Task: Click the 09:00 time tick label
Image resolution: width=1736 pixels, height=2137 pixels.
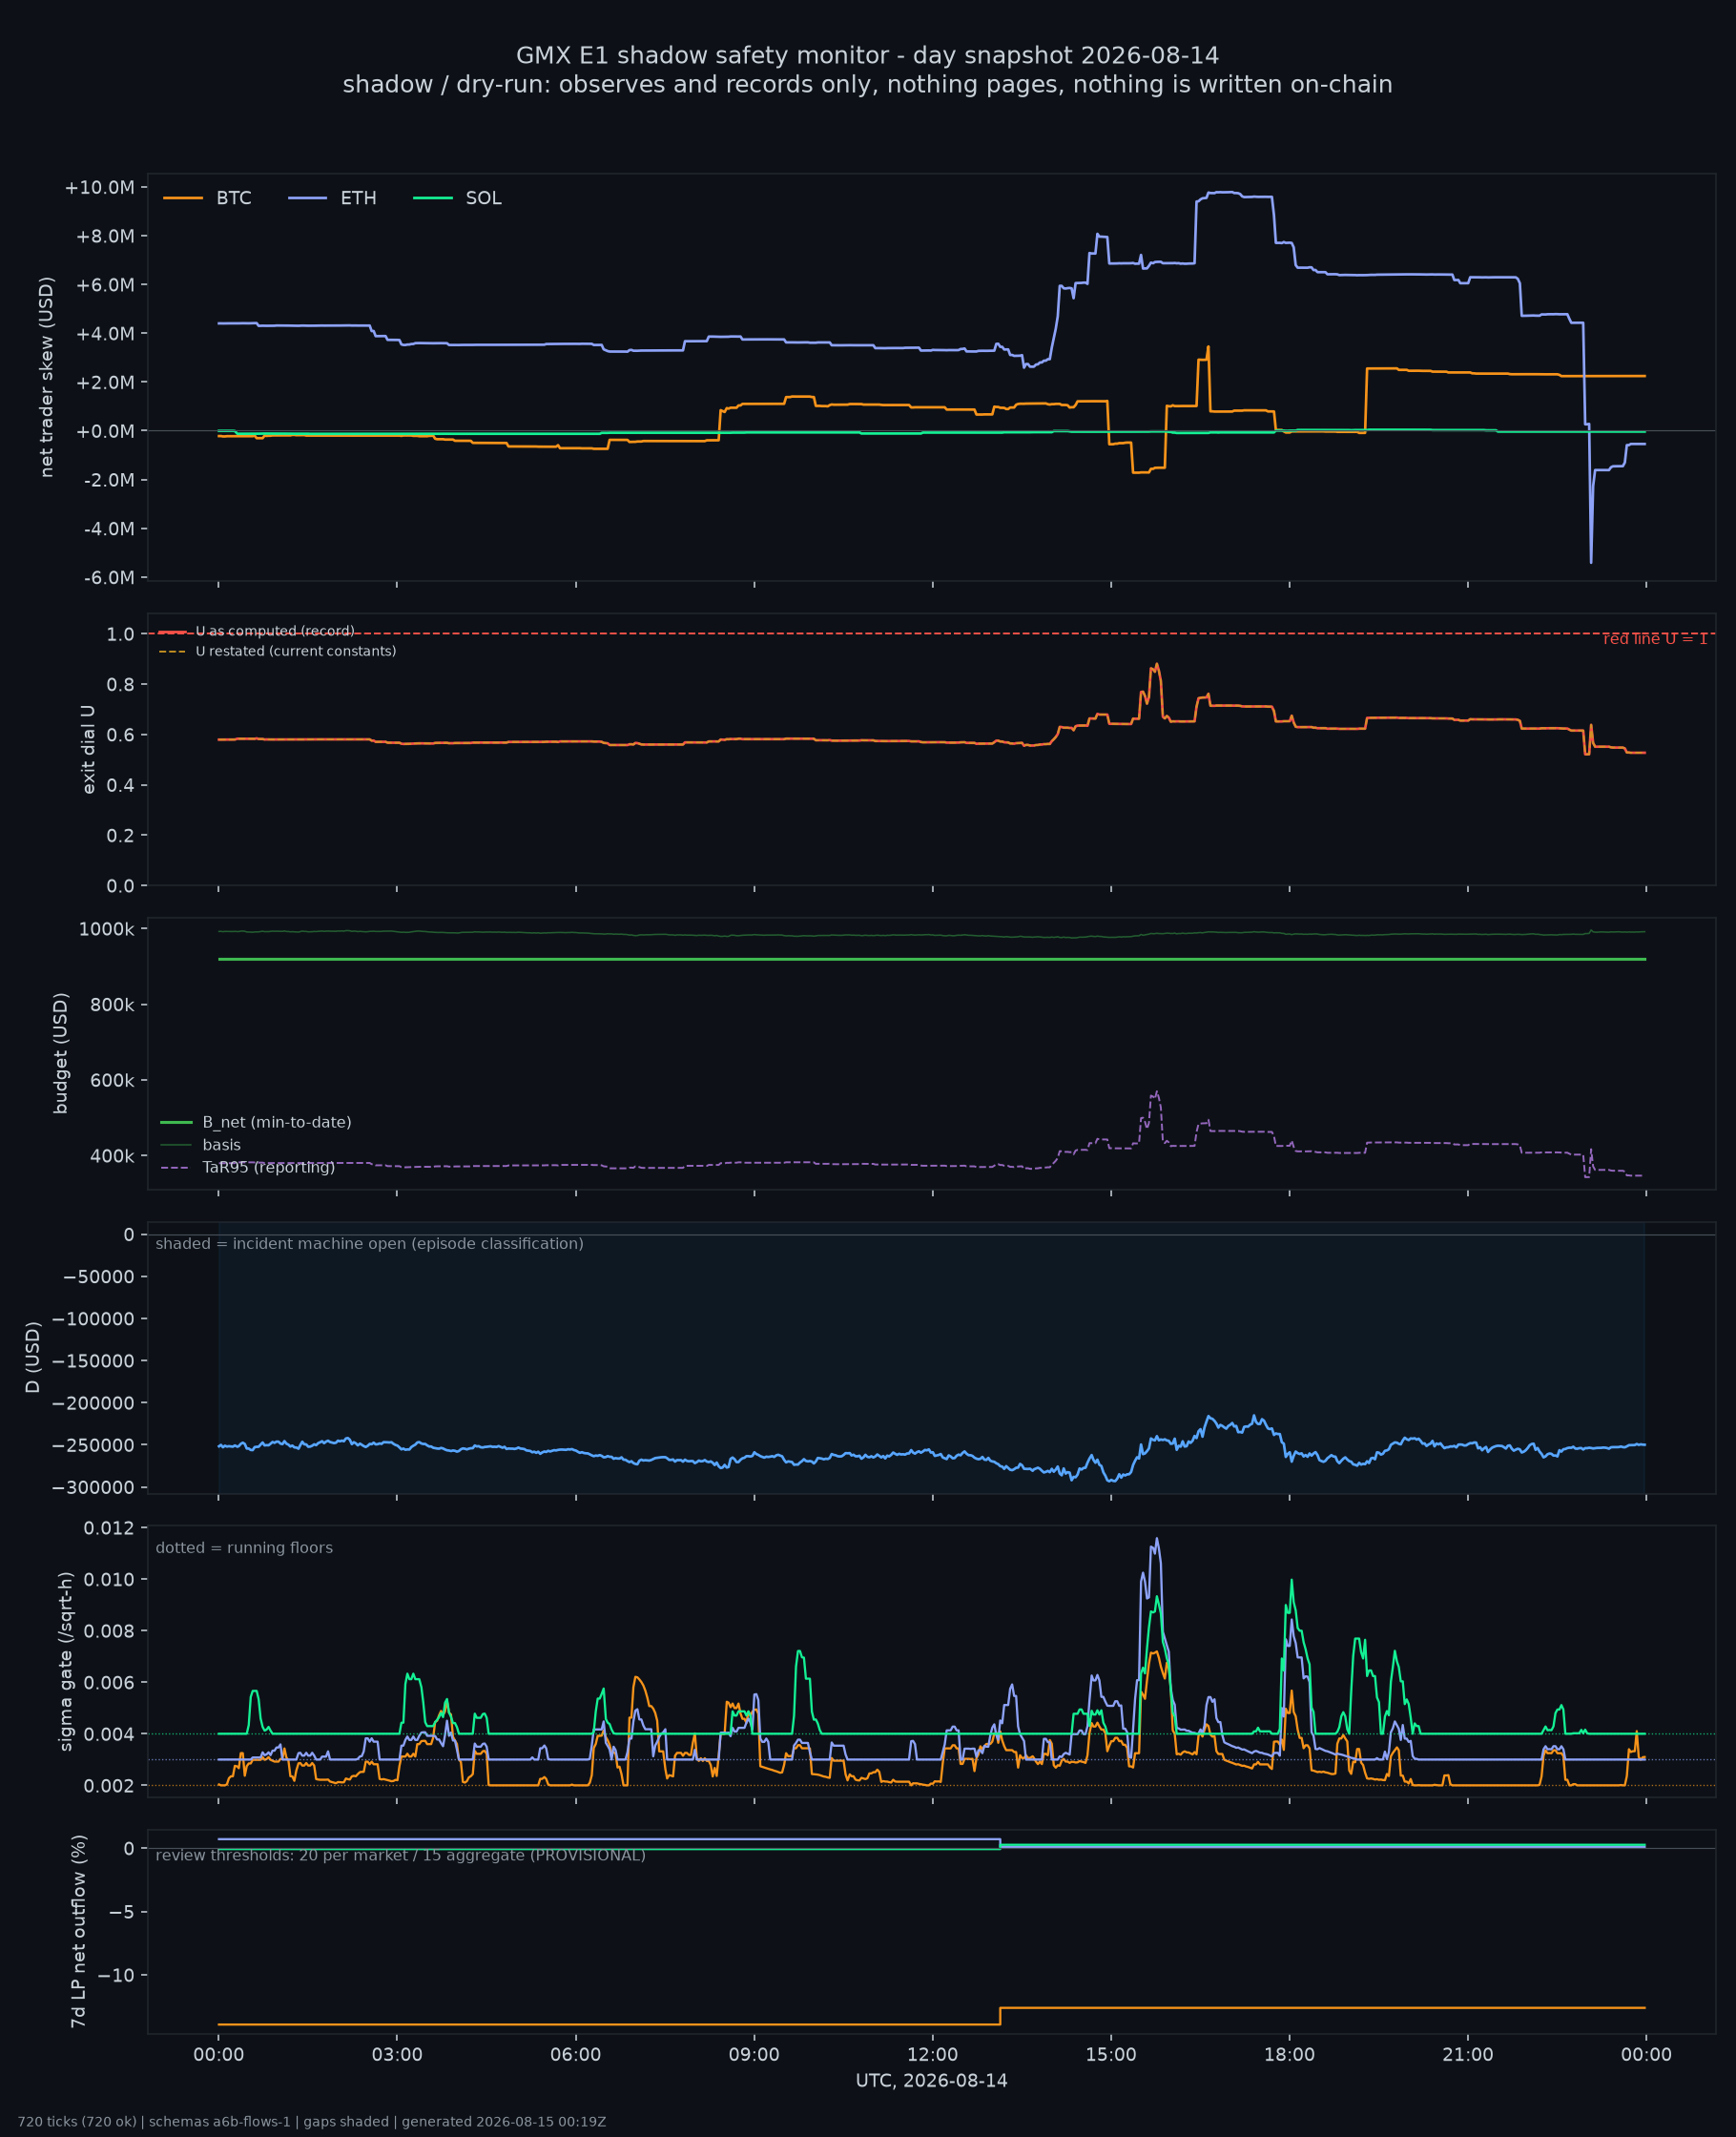Action: 754,2055
